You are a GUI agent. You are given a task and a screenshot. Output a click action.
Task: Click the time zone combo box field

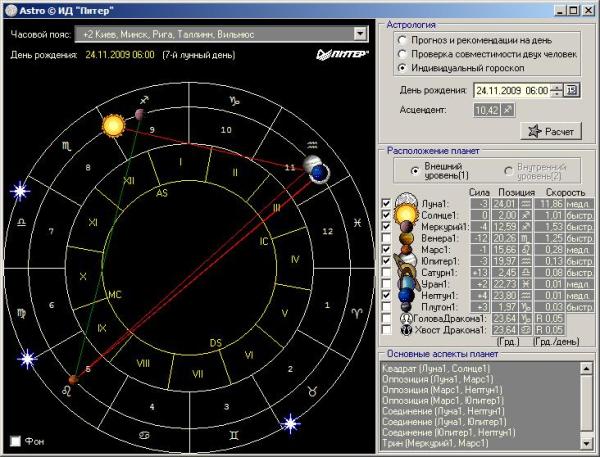click(221, 34)
